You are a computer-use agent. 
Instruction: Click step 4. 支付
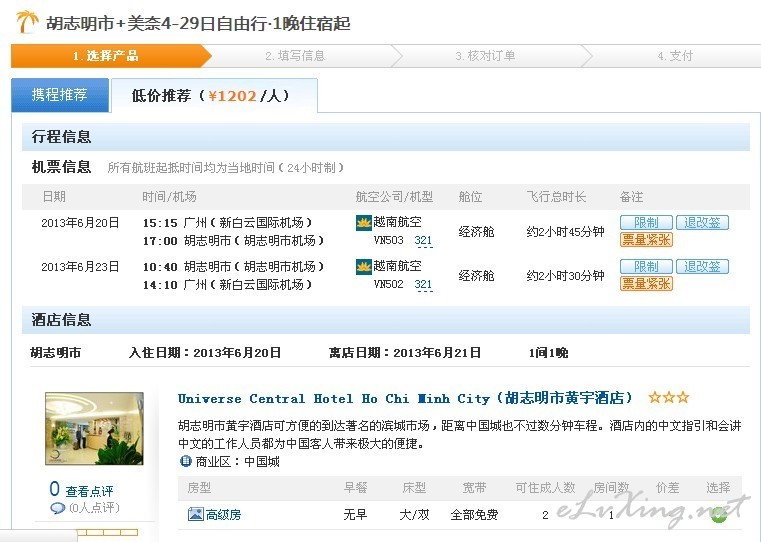coord(675,56)
